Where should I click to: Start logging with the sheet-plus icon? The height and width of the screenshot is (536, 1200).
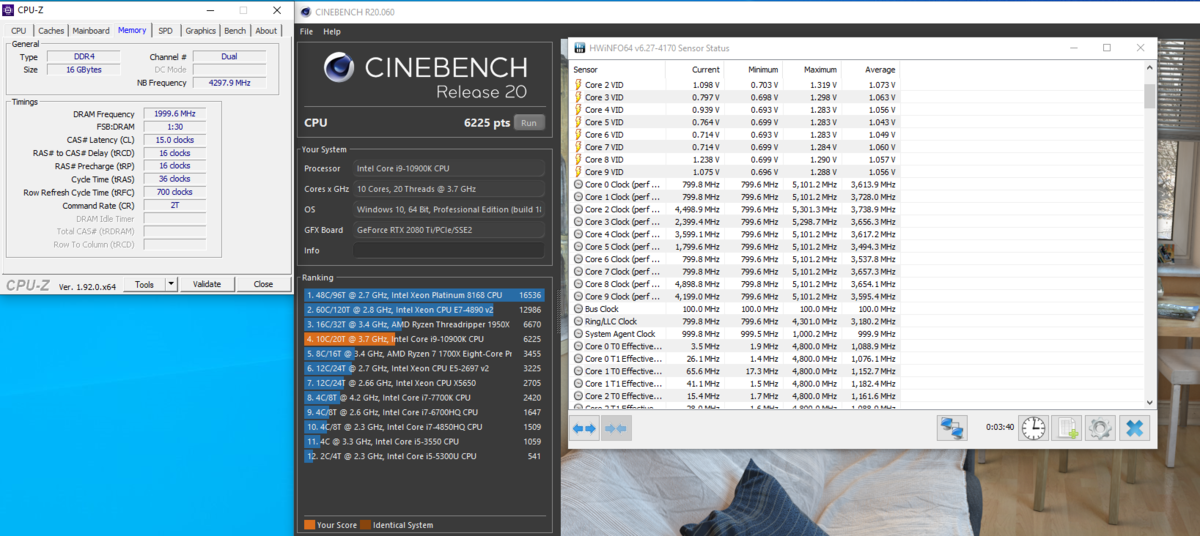pyautogui.click(x=1067, y=428)
